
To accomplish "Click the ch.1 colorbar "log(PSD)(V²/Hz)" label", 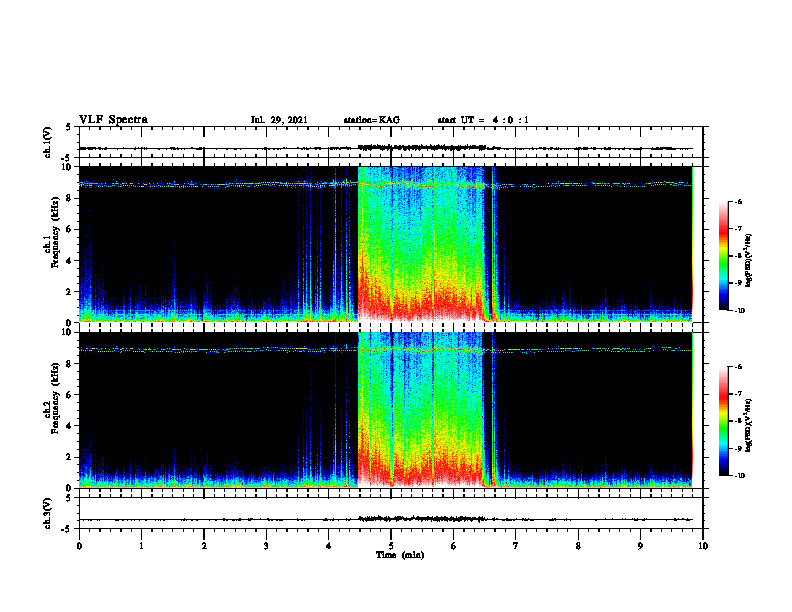I will (749, 260).
